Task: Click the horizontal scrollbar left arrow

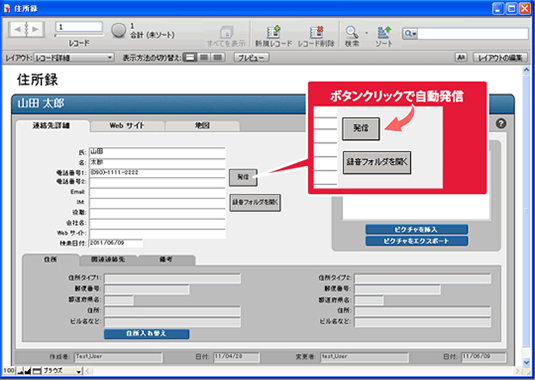Action: (88, 371)
